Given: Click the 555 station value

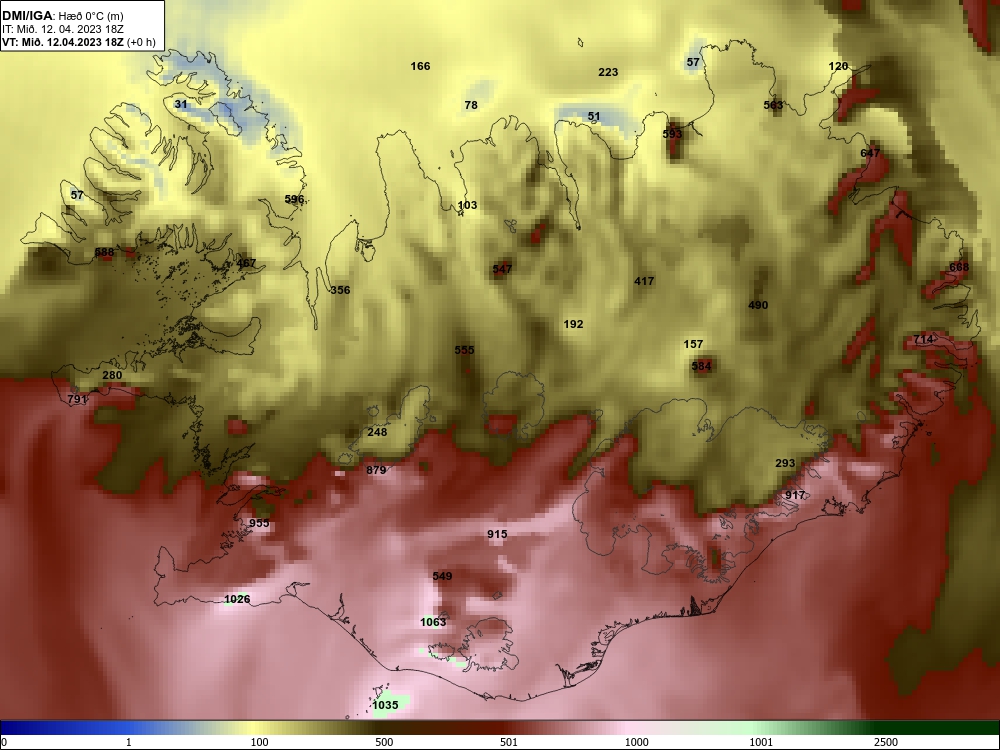Looking at the screenshot, I should tap(464, 350).
